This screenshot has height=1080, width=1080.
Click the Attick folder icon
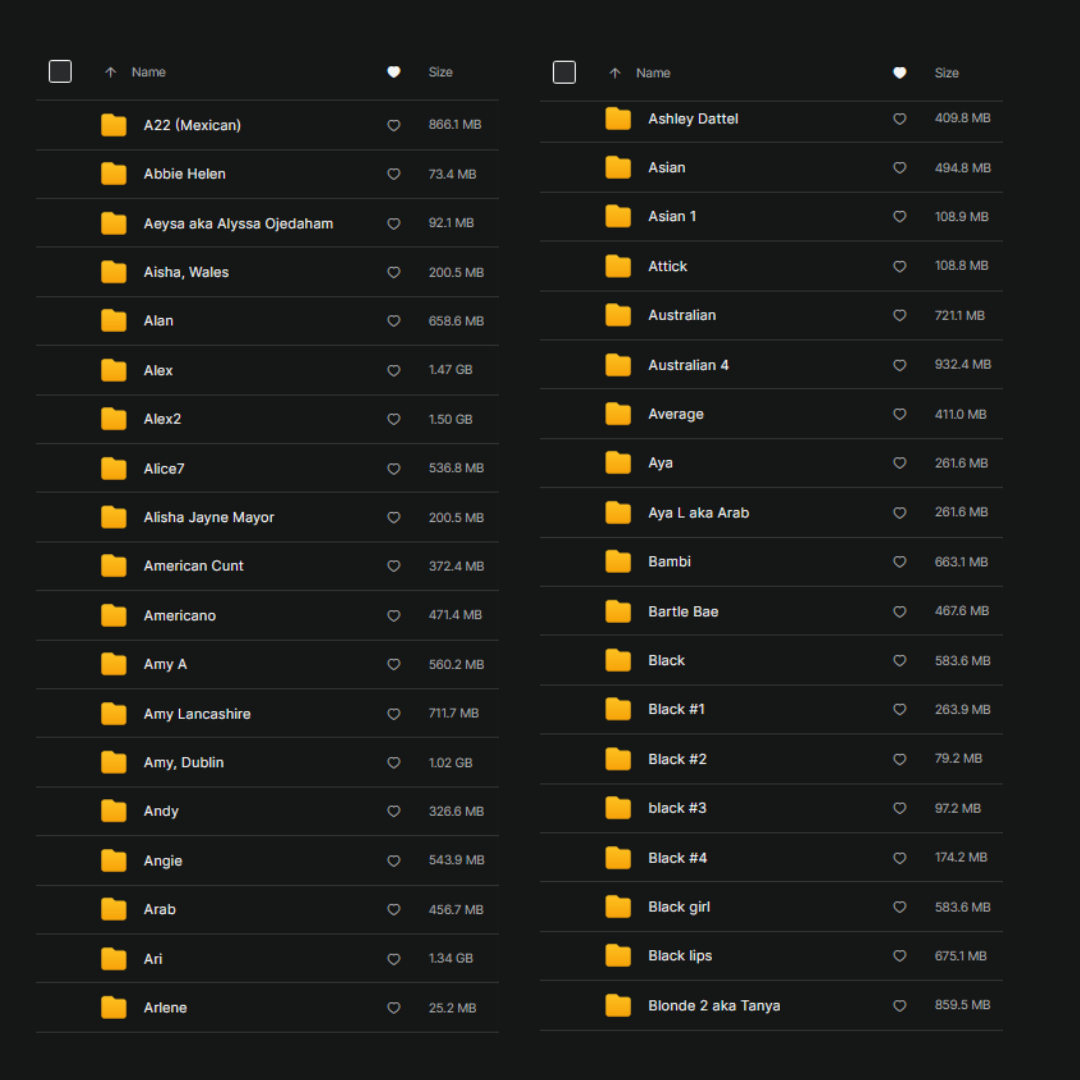point(618,266)
